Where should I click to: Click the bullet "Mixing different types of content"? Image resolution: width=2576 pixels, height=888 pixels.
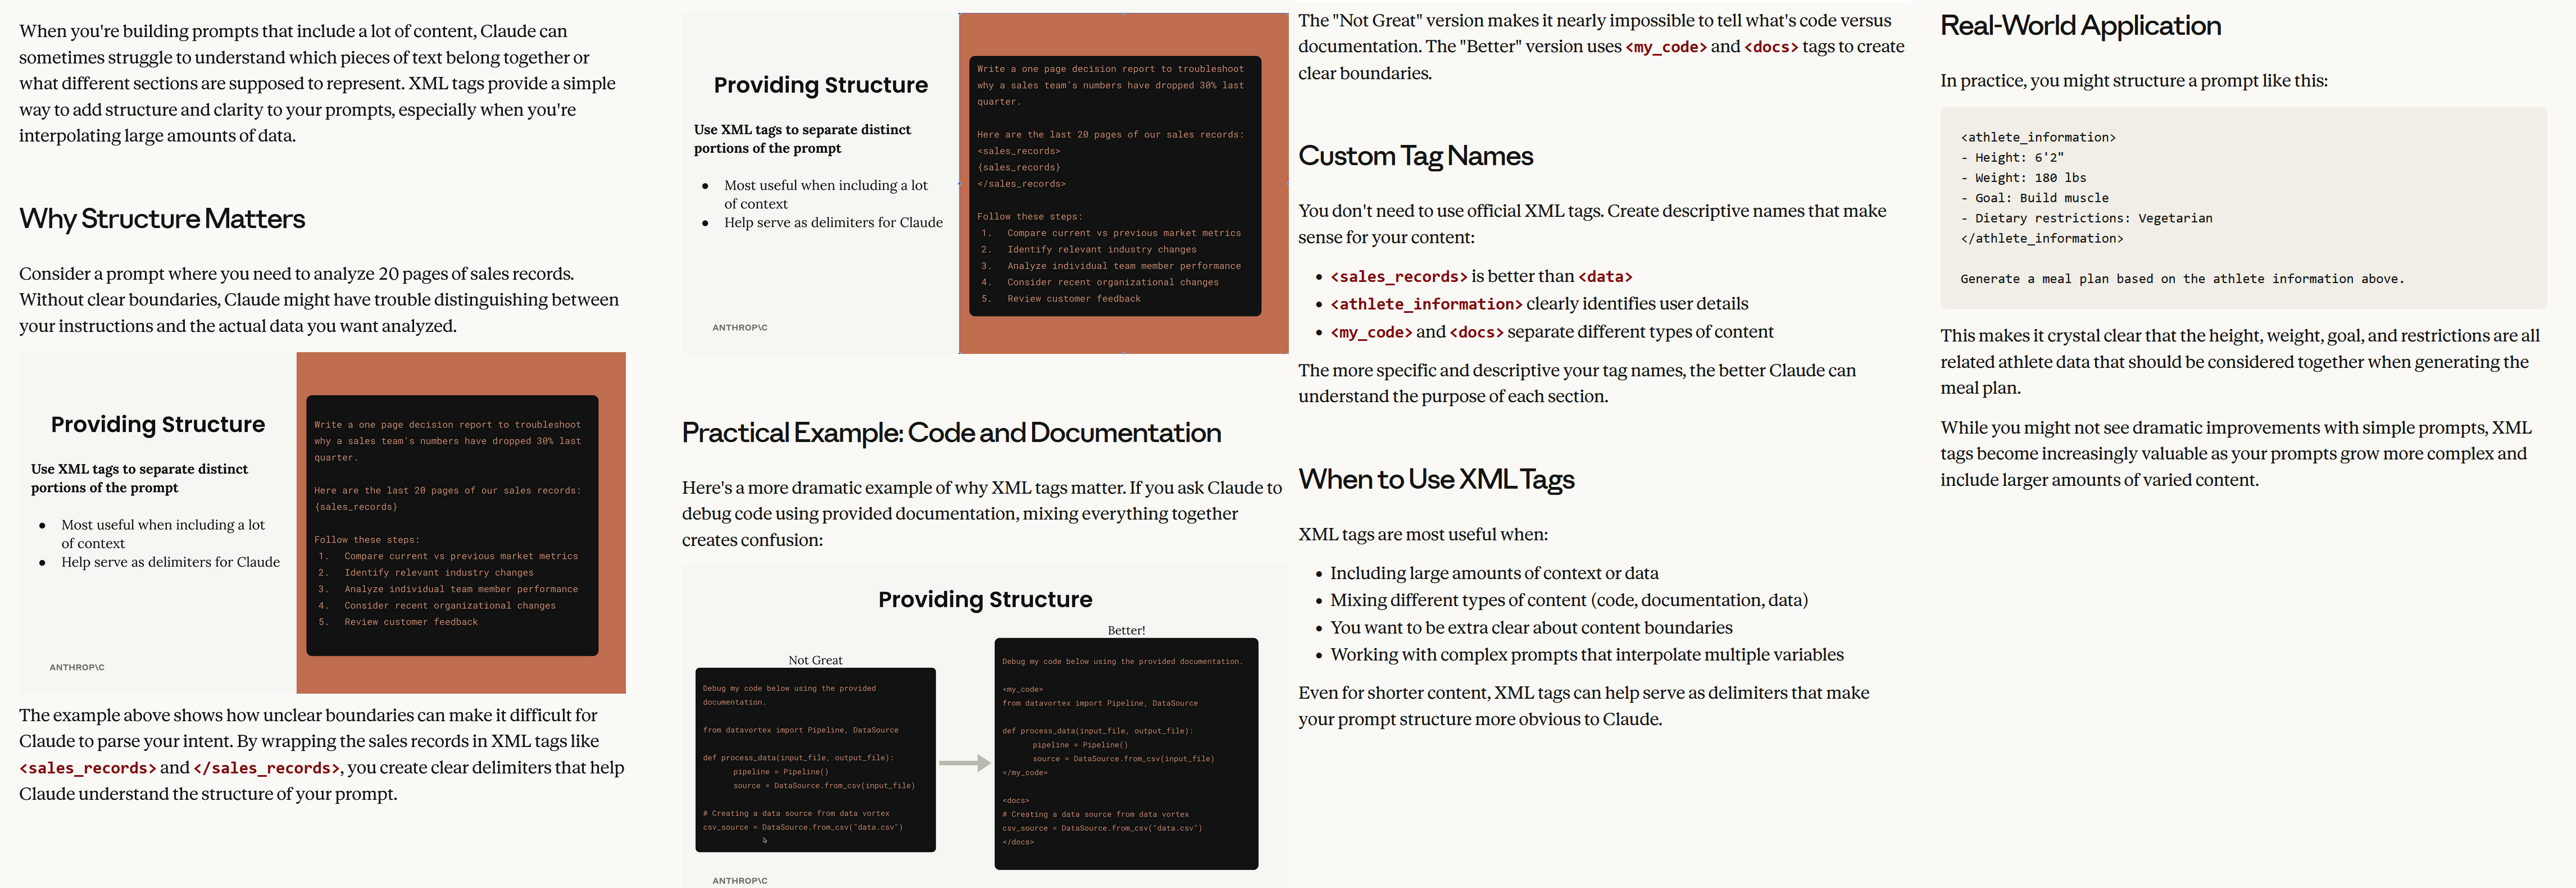coord(1569,600)
